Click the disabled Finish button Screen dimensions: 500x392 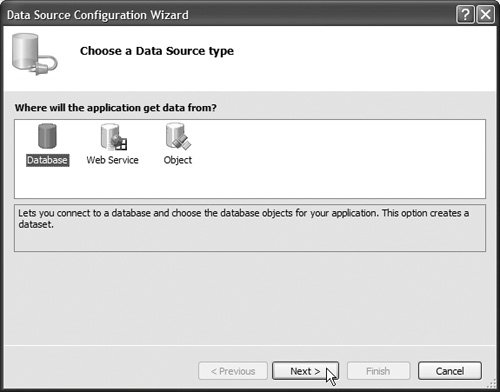point(378,371)
